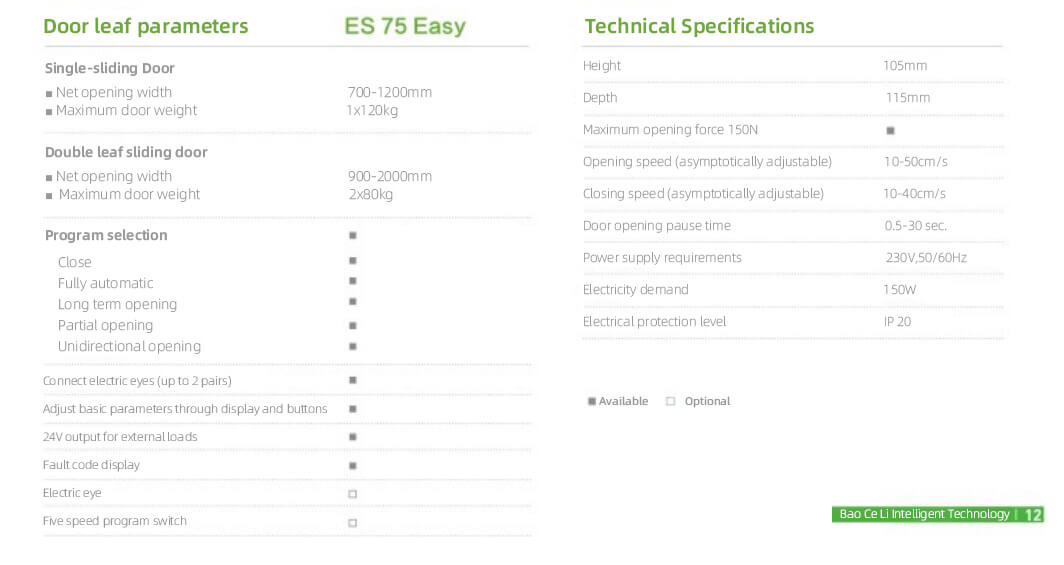Click page number 12 in the footer

click(1033, 515)
